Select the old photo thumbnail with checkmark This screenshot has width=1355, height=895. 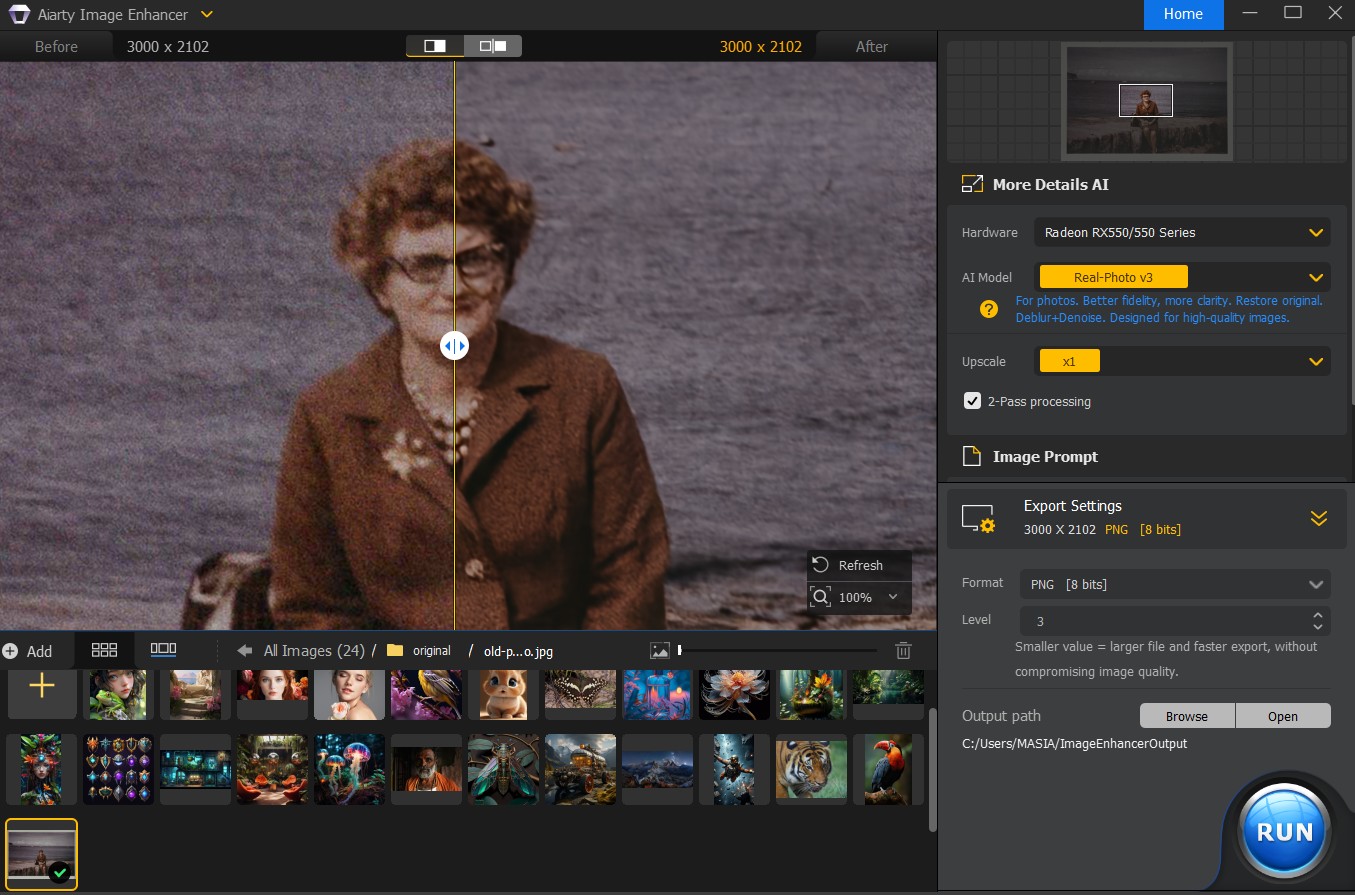(x=41, y=855)
